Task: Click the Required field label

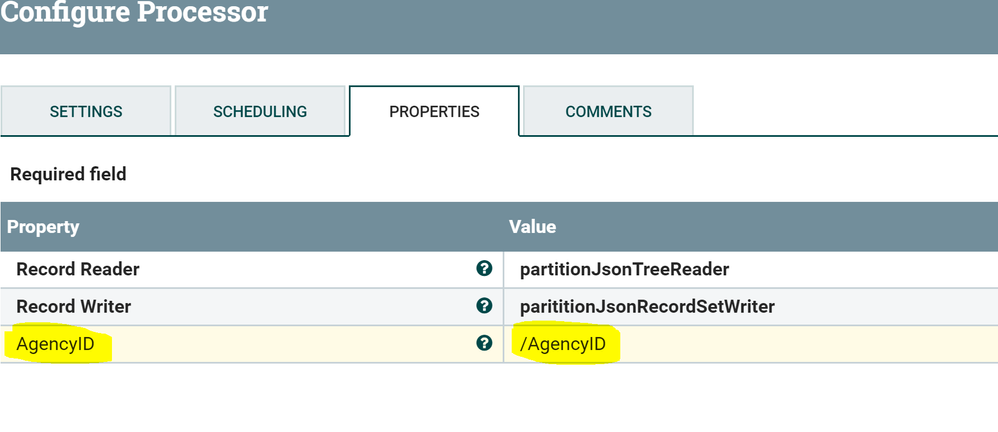Action: (x=68, y=174)
